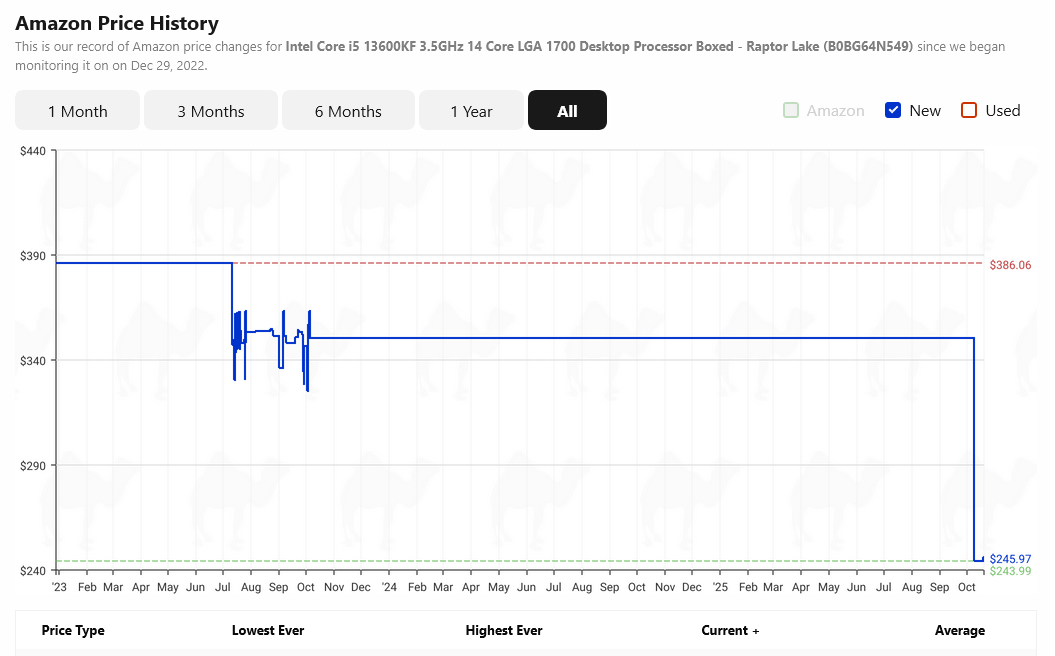Click the $290 y-axis label

[33, 466]
